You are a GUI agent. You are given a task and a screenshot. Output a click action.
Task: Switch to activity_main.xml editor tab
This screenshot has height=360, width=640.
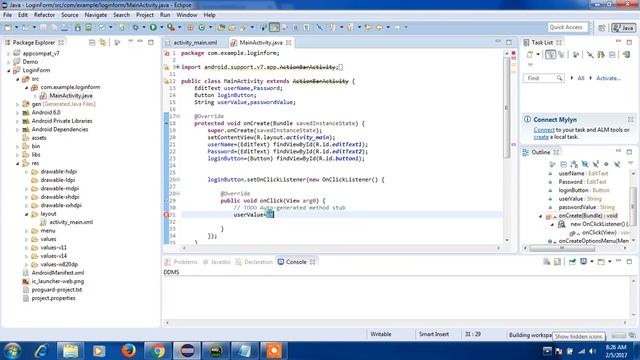click(x=195, y=42)
